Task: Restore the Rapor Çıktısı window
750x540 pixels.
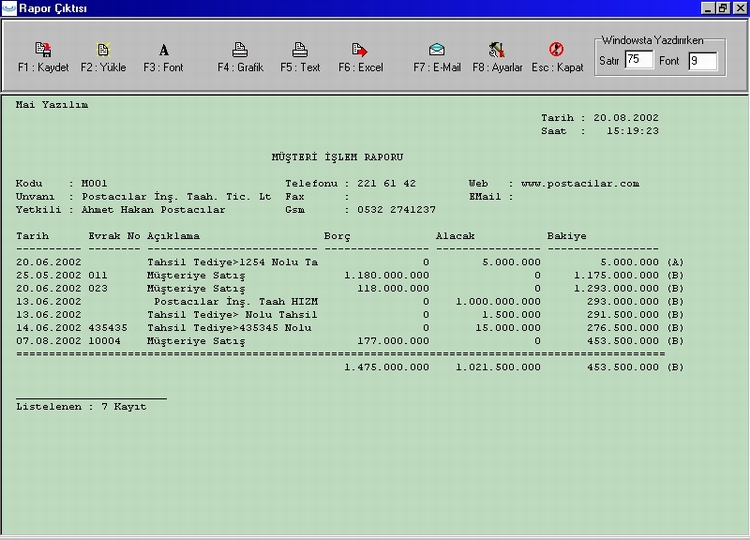Action: (x=722, y=8)
